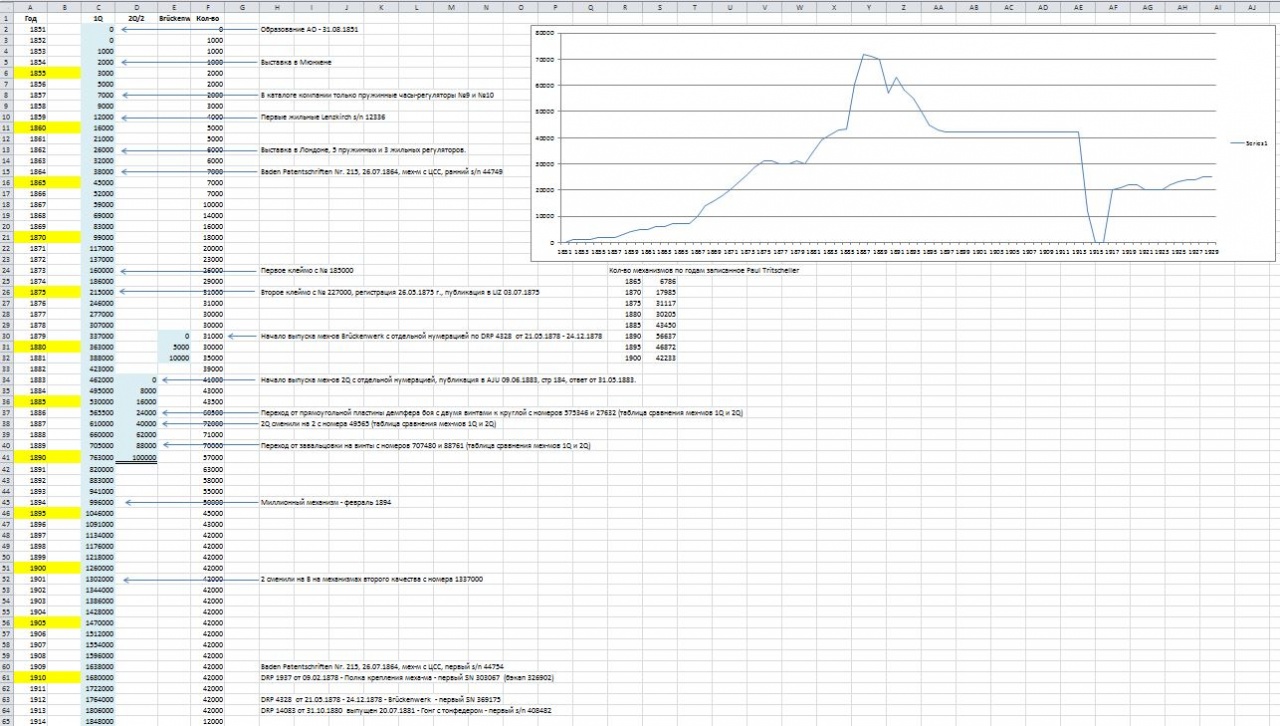Select the column A header
This screenshot has width=1280, height=726.
point(31,7)
